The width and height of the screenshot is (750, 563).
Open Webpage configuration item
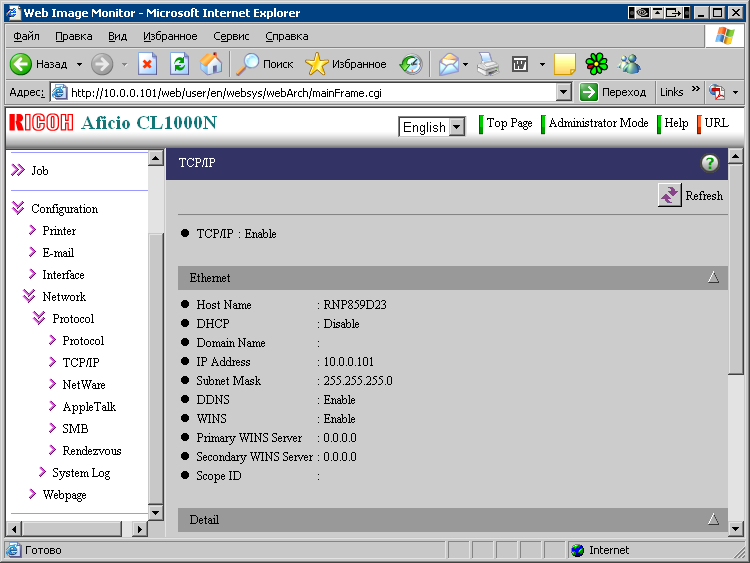[64, 495]
